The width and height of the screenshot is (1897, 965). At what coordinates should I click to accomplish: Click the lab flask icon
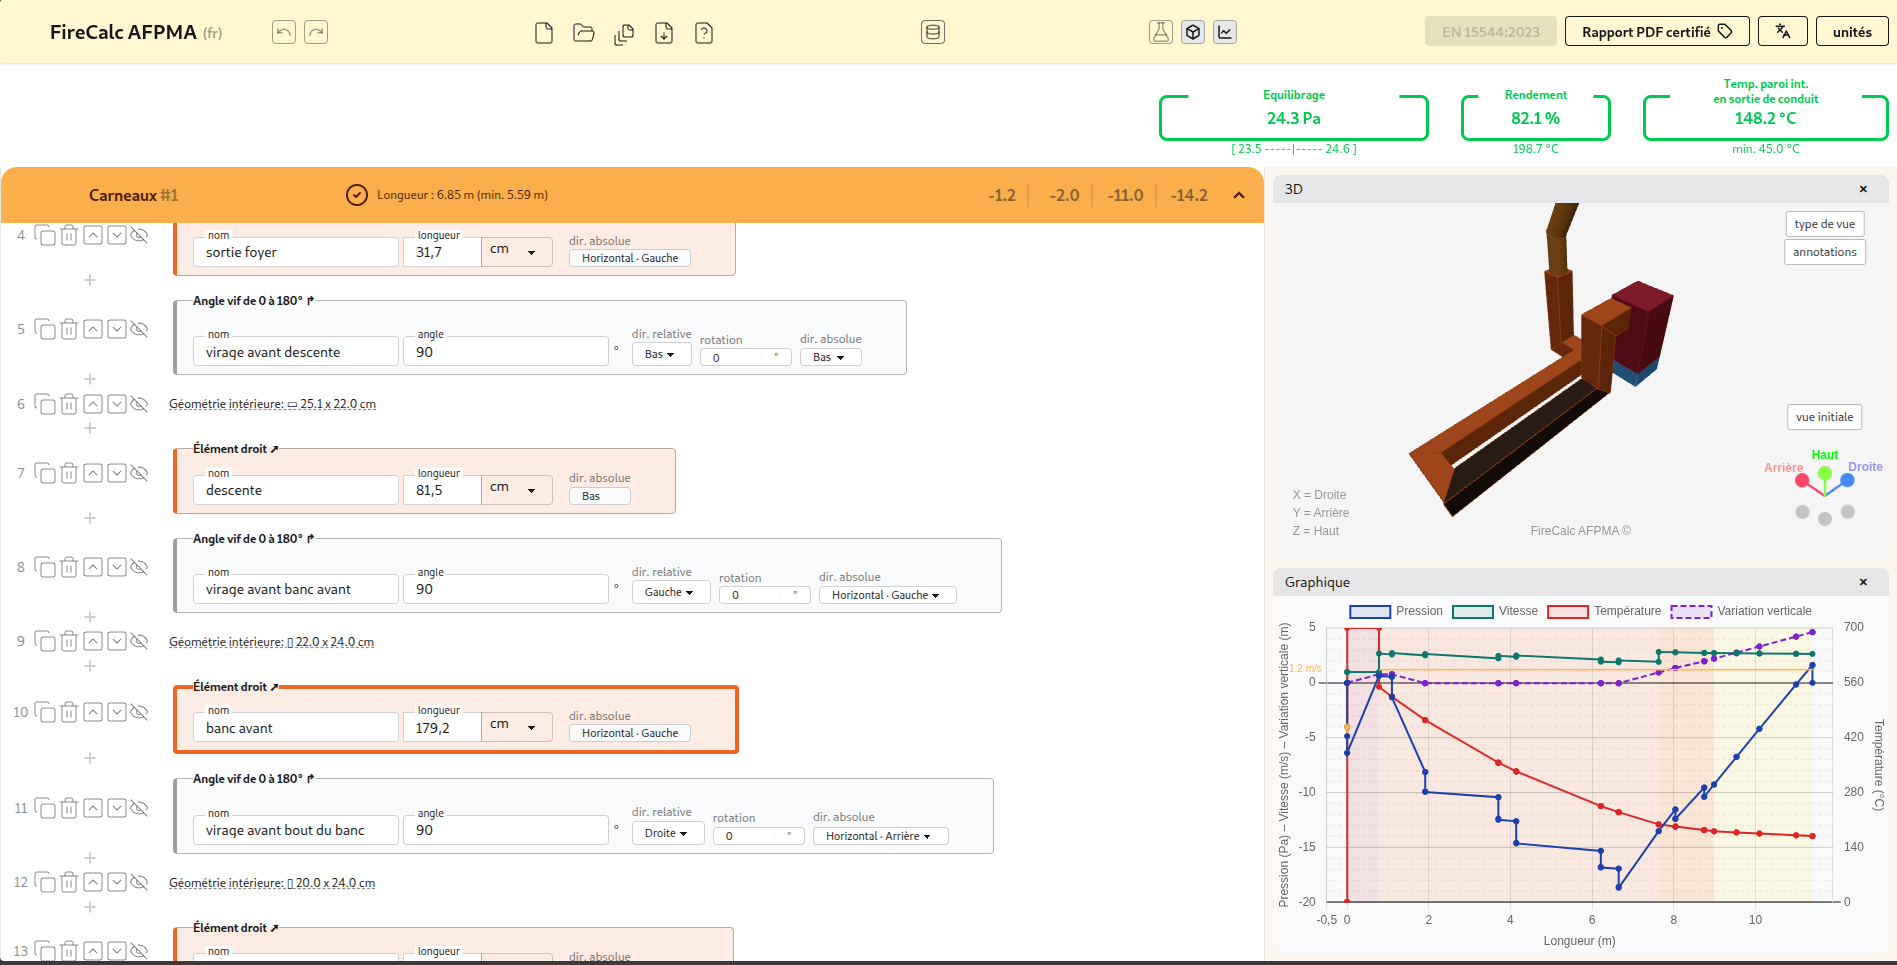coord(1161,32)
